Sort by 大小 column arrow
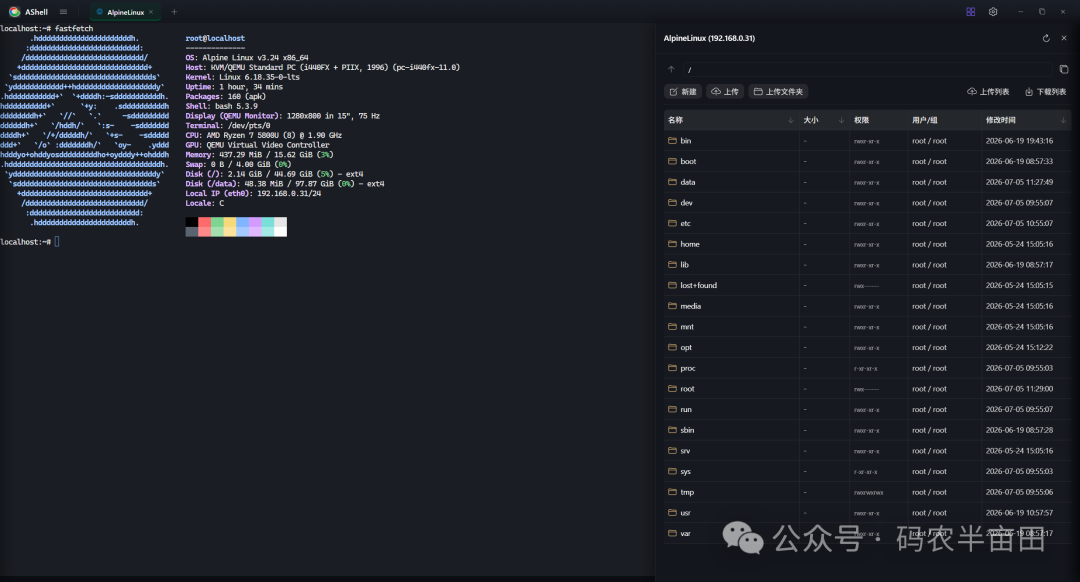The width and height of the screenshot is (1080, 582). (x=841, y=121)
